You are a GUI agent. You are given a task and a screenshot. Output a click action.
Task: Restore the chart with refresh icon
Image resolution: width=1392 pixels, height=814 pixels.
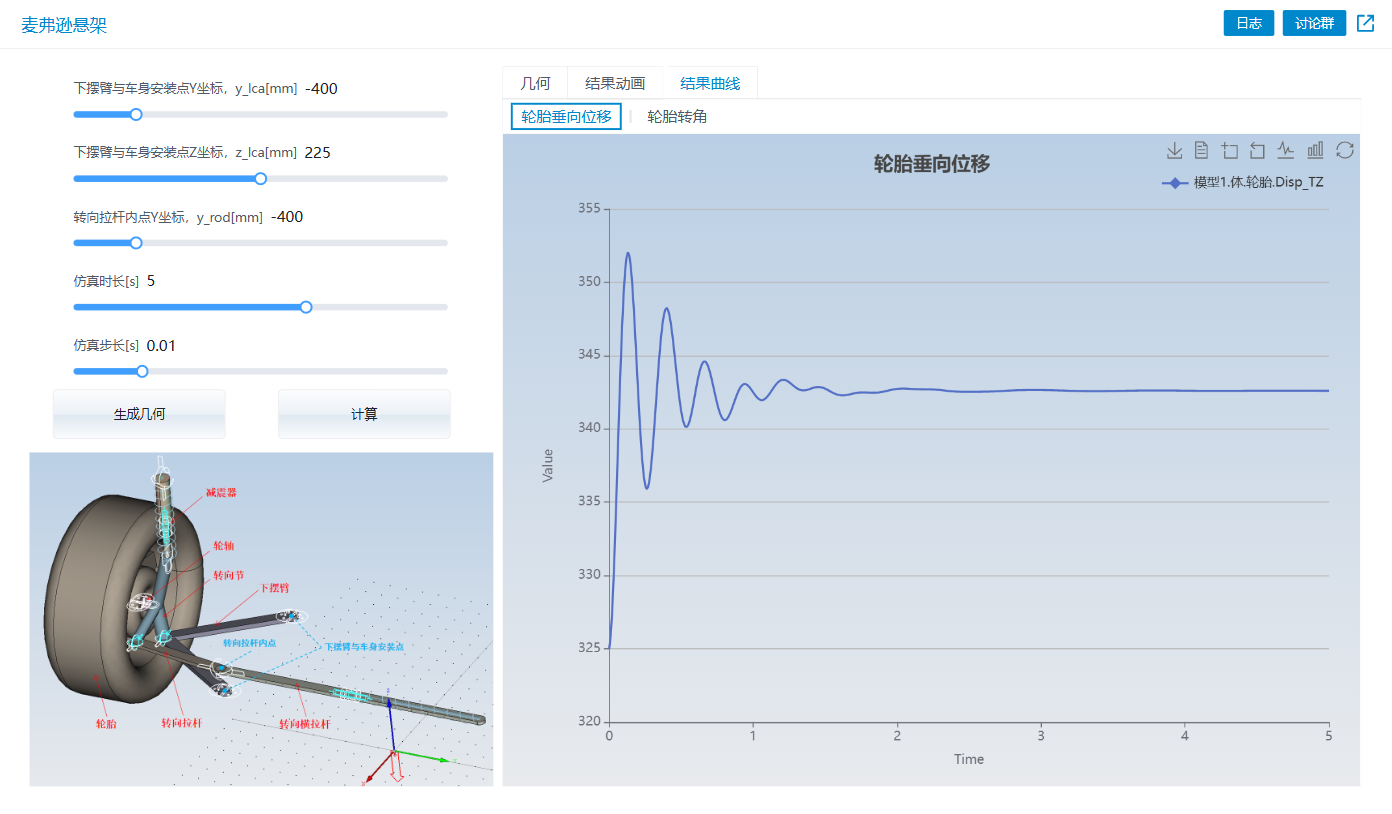coord(1345,150)
